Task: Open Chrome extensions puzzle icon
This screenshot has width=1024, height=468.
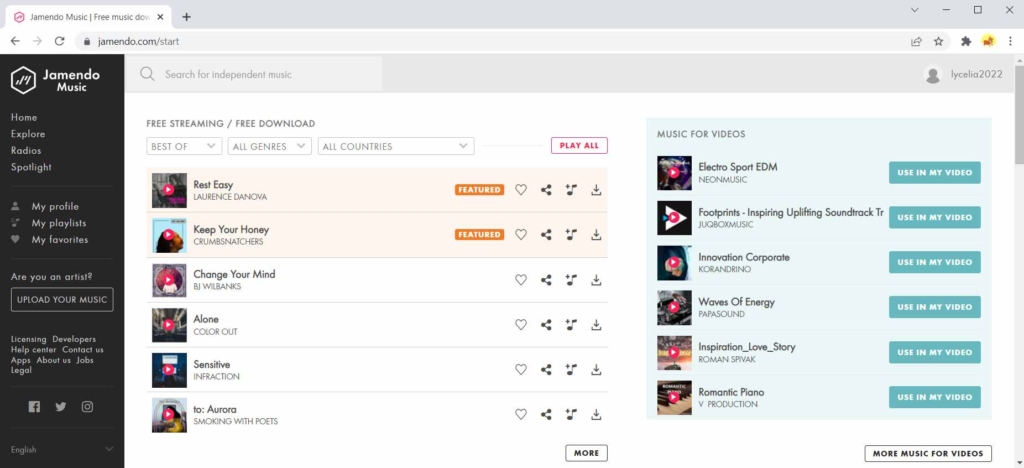Action: [x=966, y=41]
